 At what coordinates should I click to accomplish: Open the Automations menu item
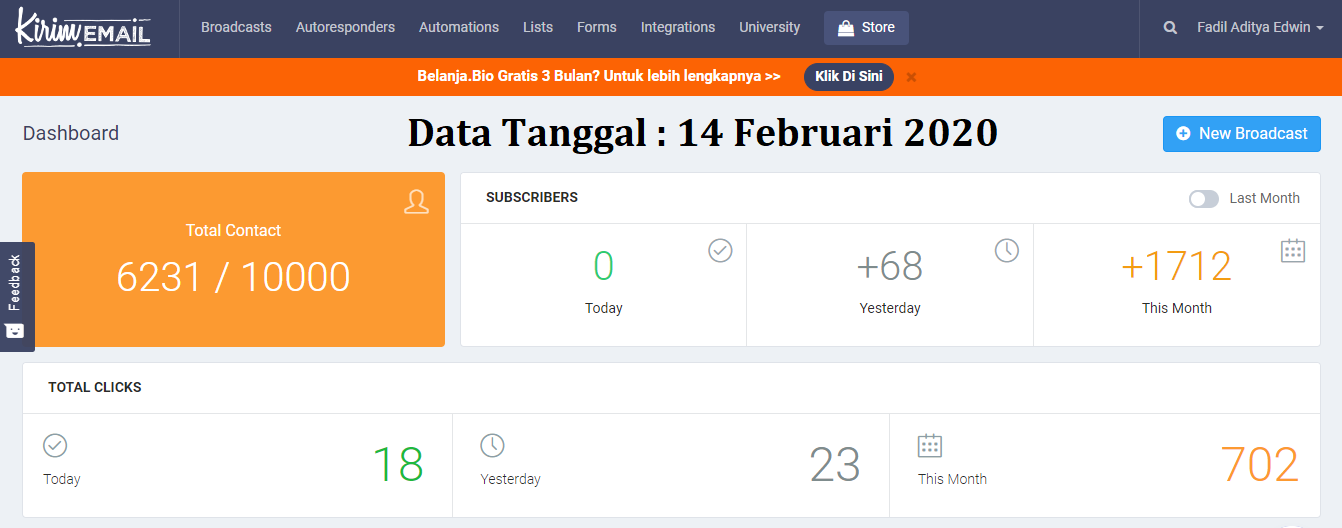[459, 28]
